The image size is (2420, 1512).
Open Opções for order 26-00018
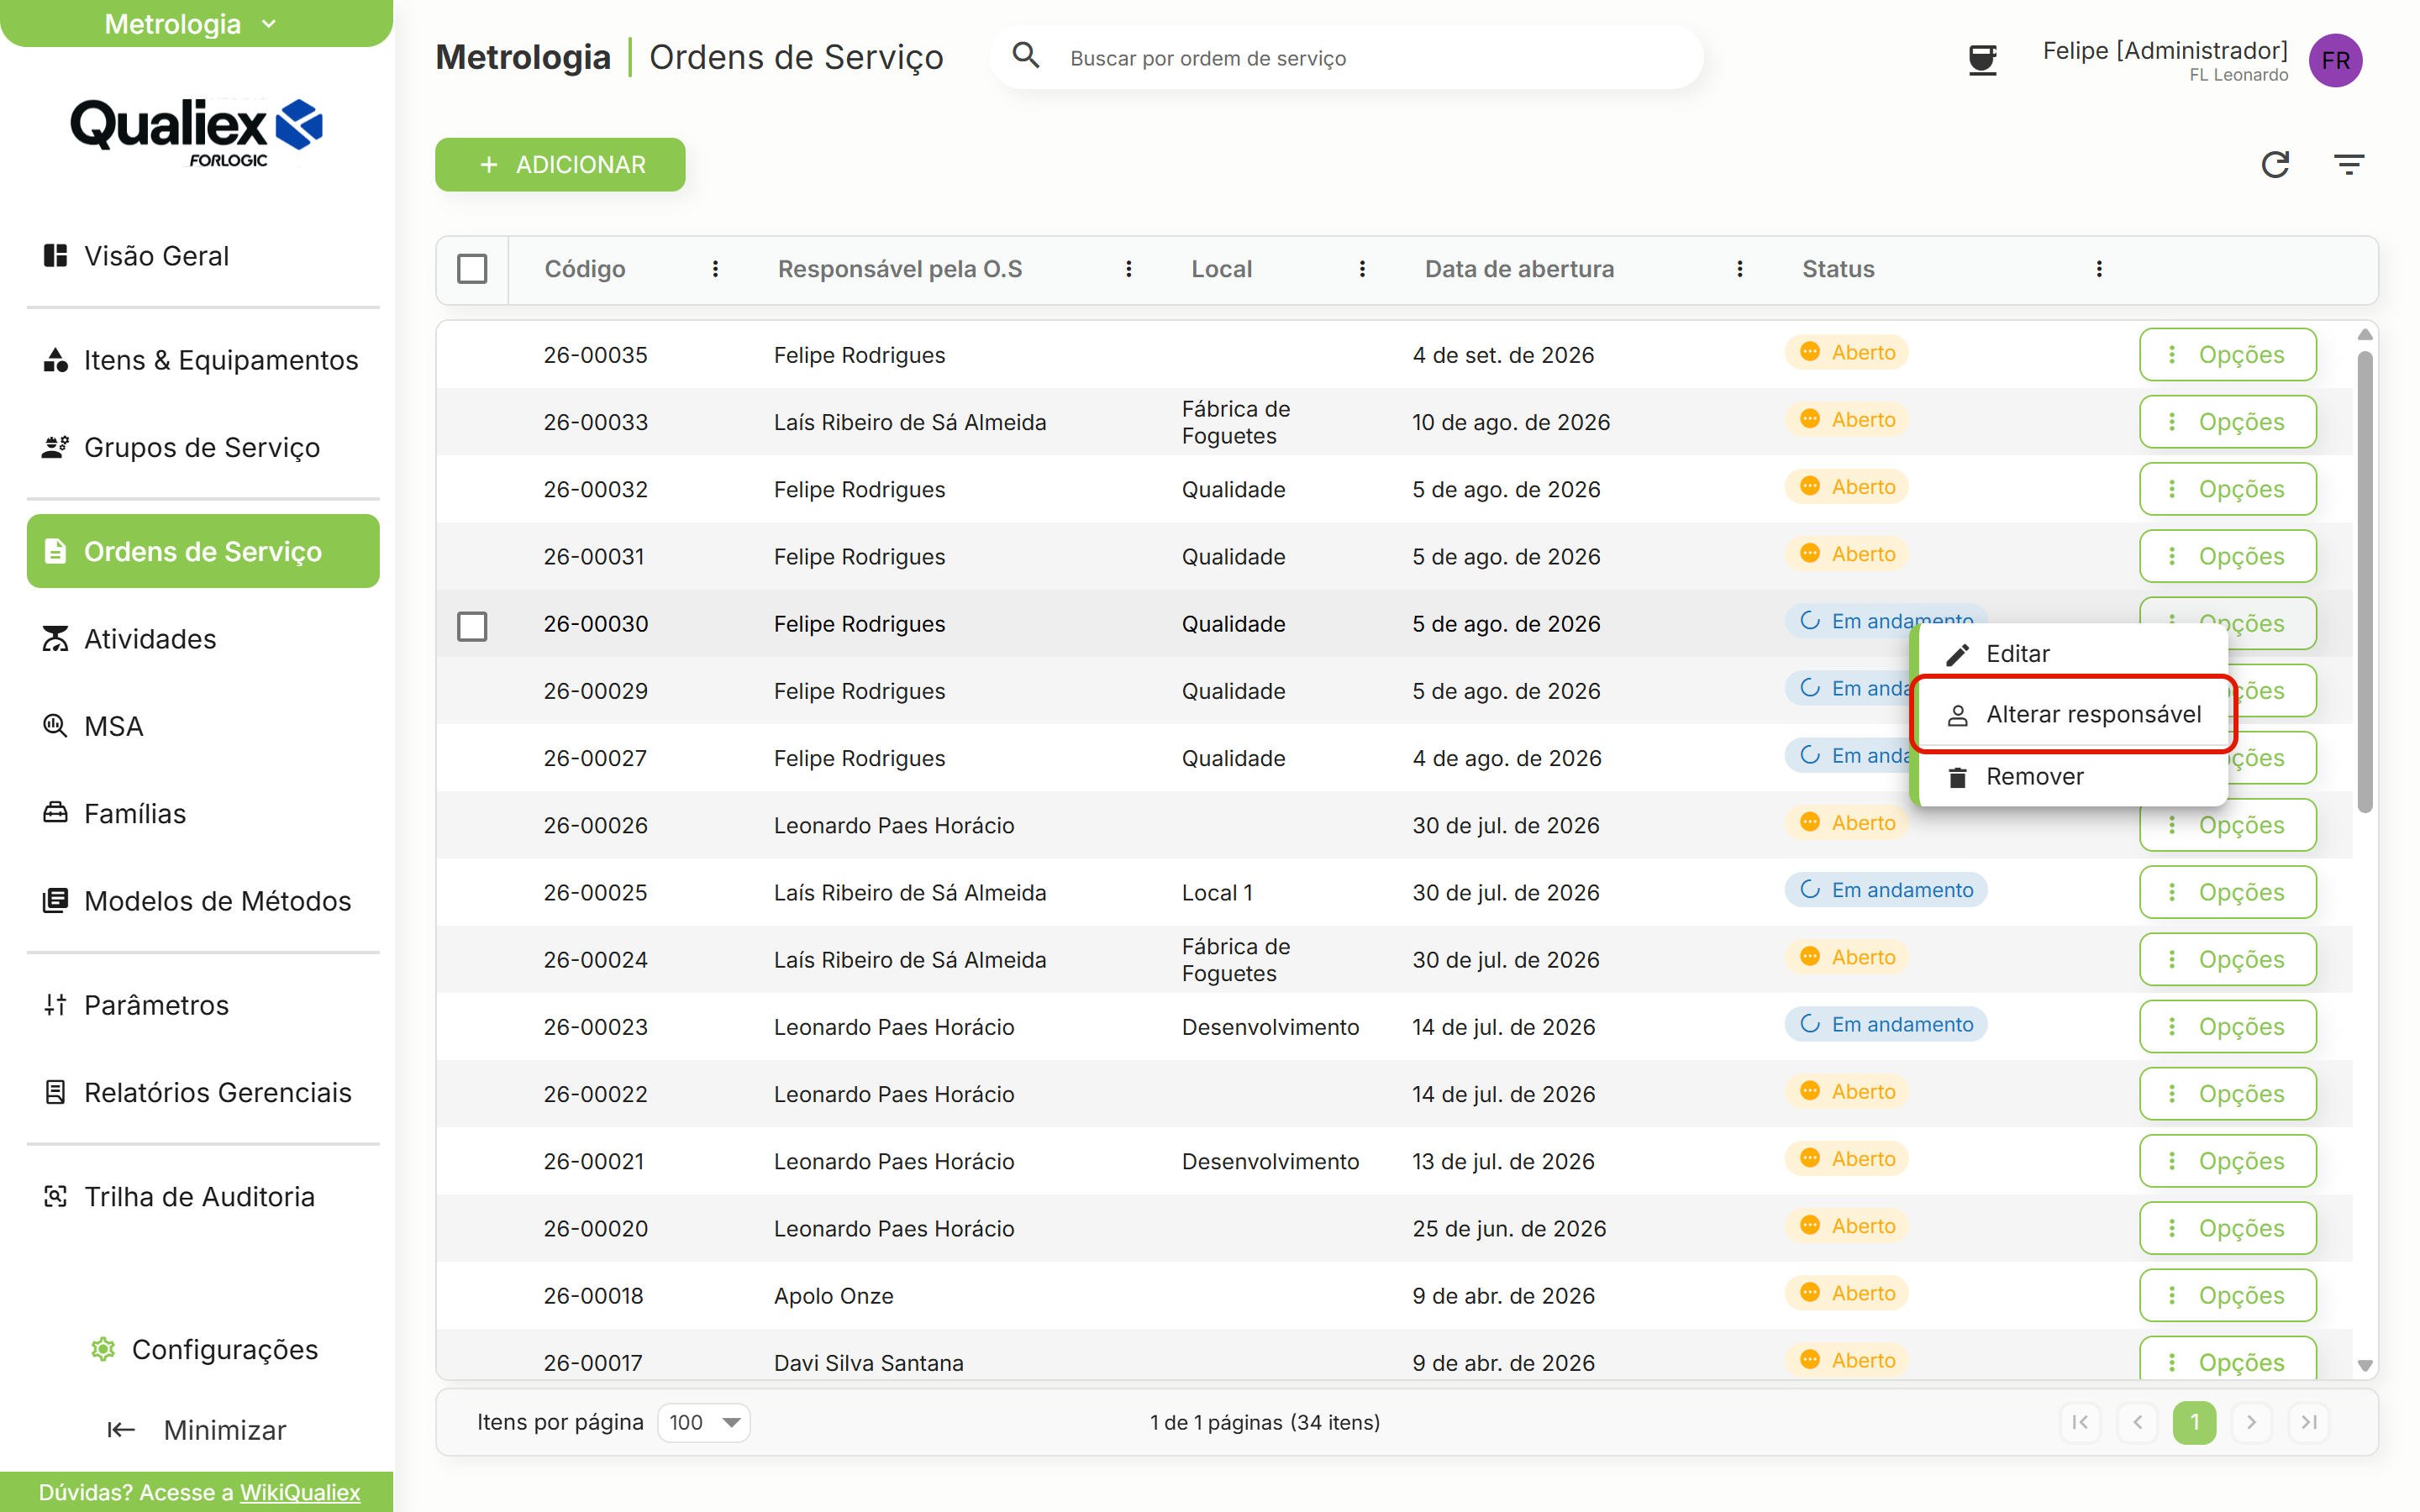2227,1295
